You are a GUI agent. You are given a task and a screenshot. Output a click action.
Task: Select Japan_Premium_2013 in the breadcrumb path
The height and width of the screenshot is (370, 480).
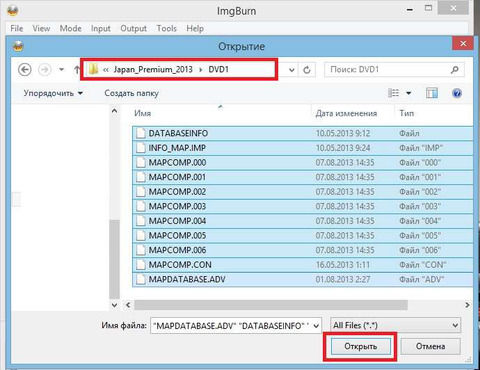pyautogui.click(x=153, y=69)
